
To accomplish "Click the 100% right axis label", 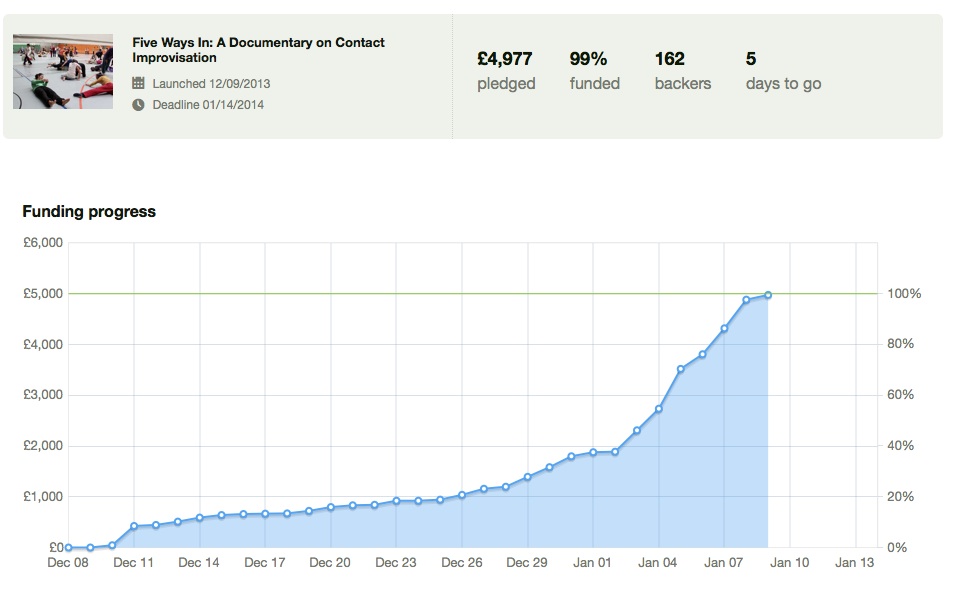I will click(x=904, y=294).
